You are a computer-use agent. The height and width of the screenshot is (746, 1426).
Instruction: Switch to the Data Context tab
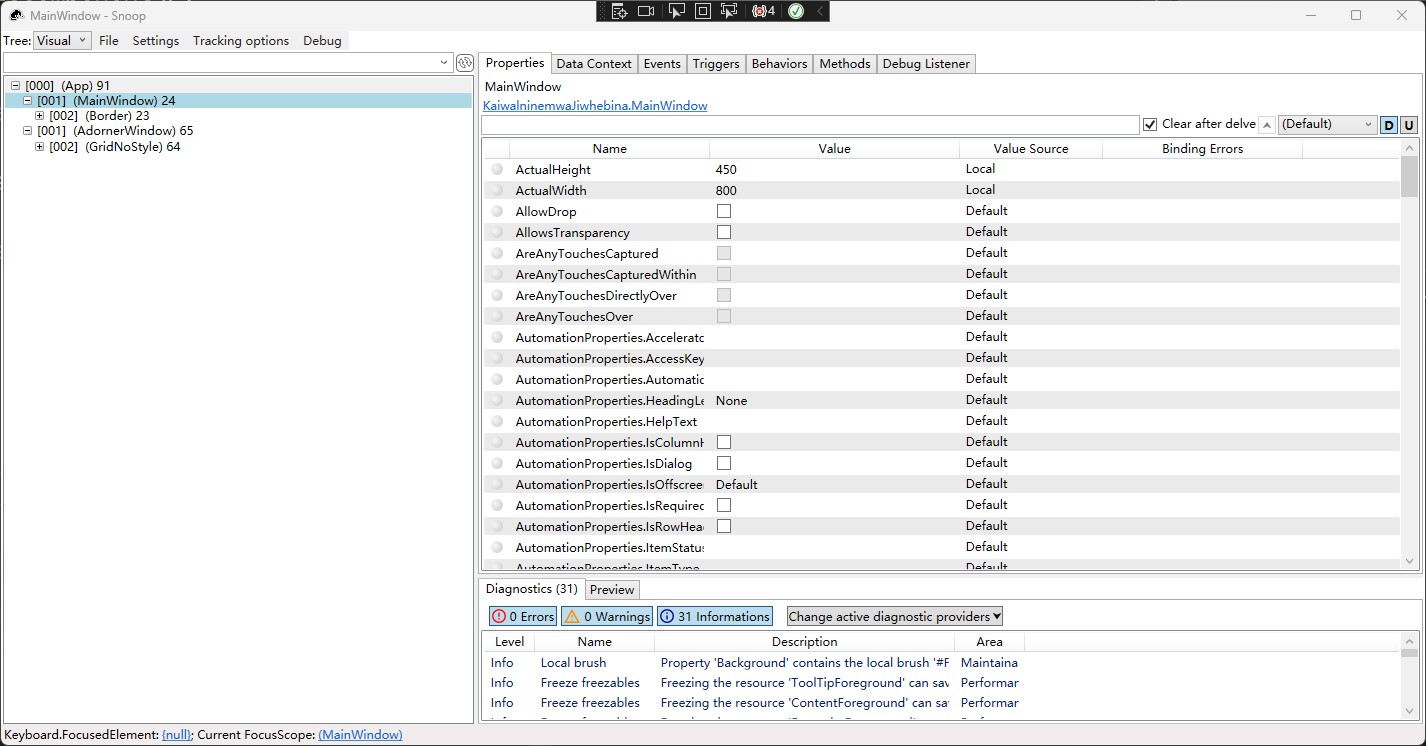click(x=593, y=63)
